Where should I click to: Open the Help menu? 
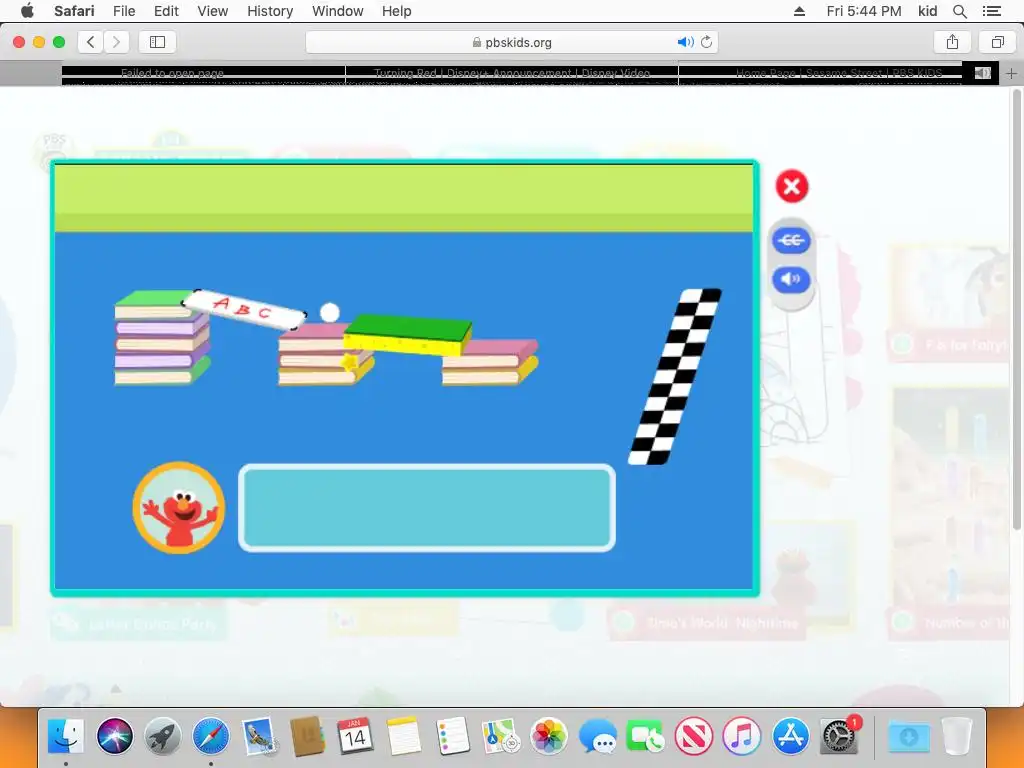point(396,11)
